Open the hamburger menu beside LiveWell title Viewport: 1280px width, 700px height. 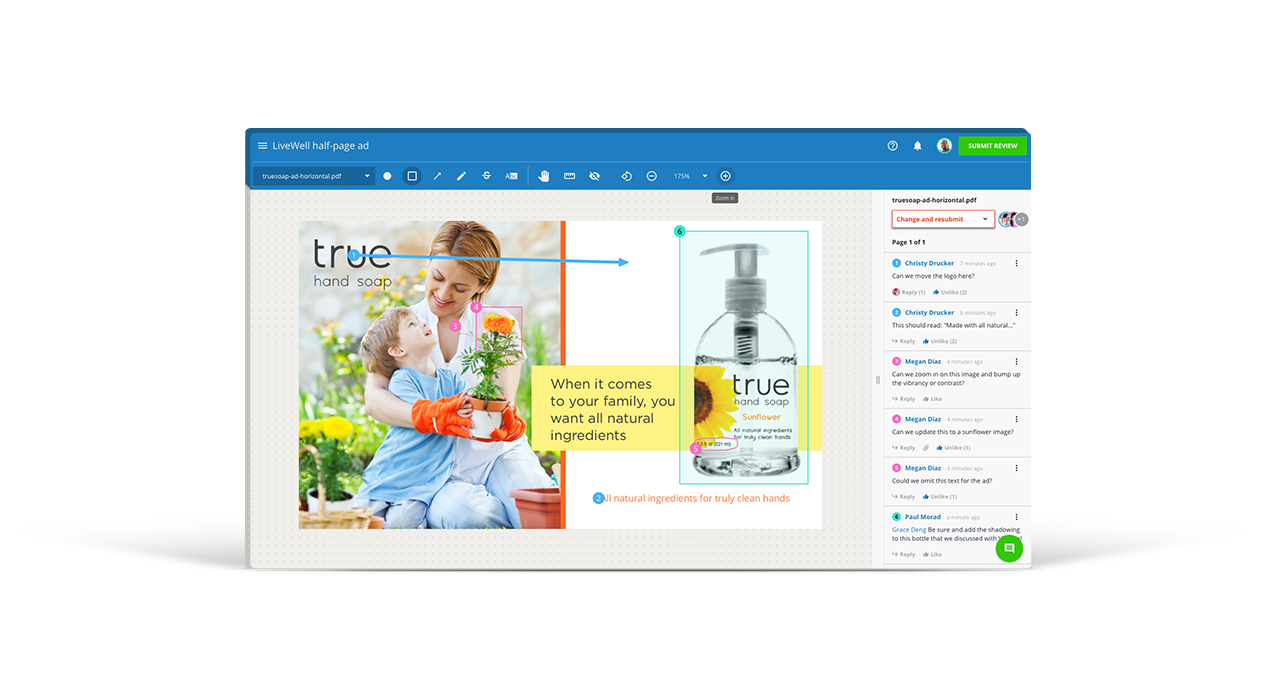[262, 146]
